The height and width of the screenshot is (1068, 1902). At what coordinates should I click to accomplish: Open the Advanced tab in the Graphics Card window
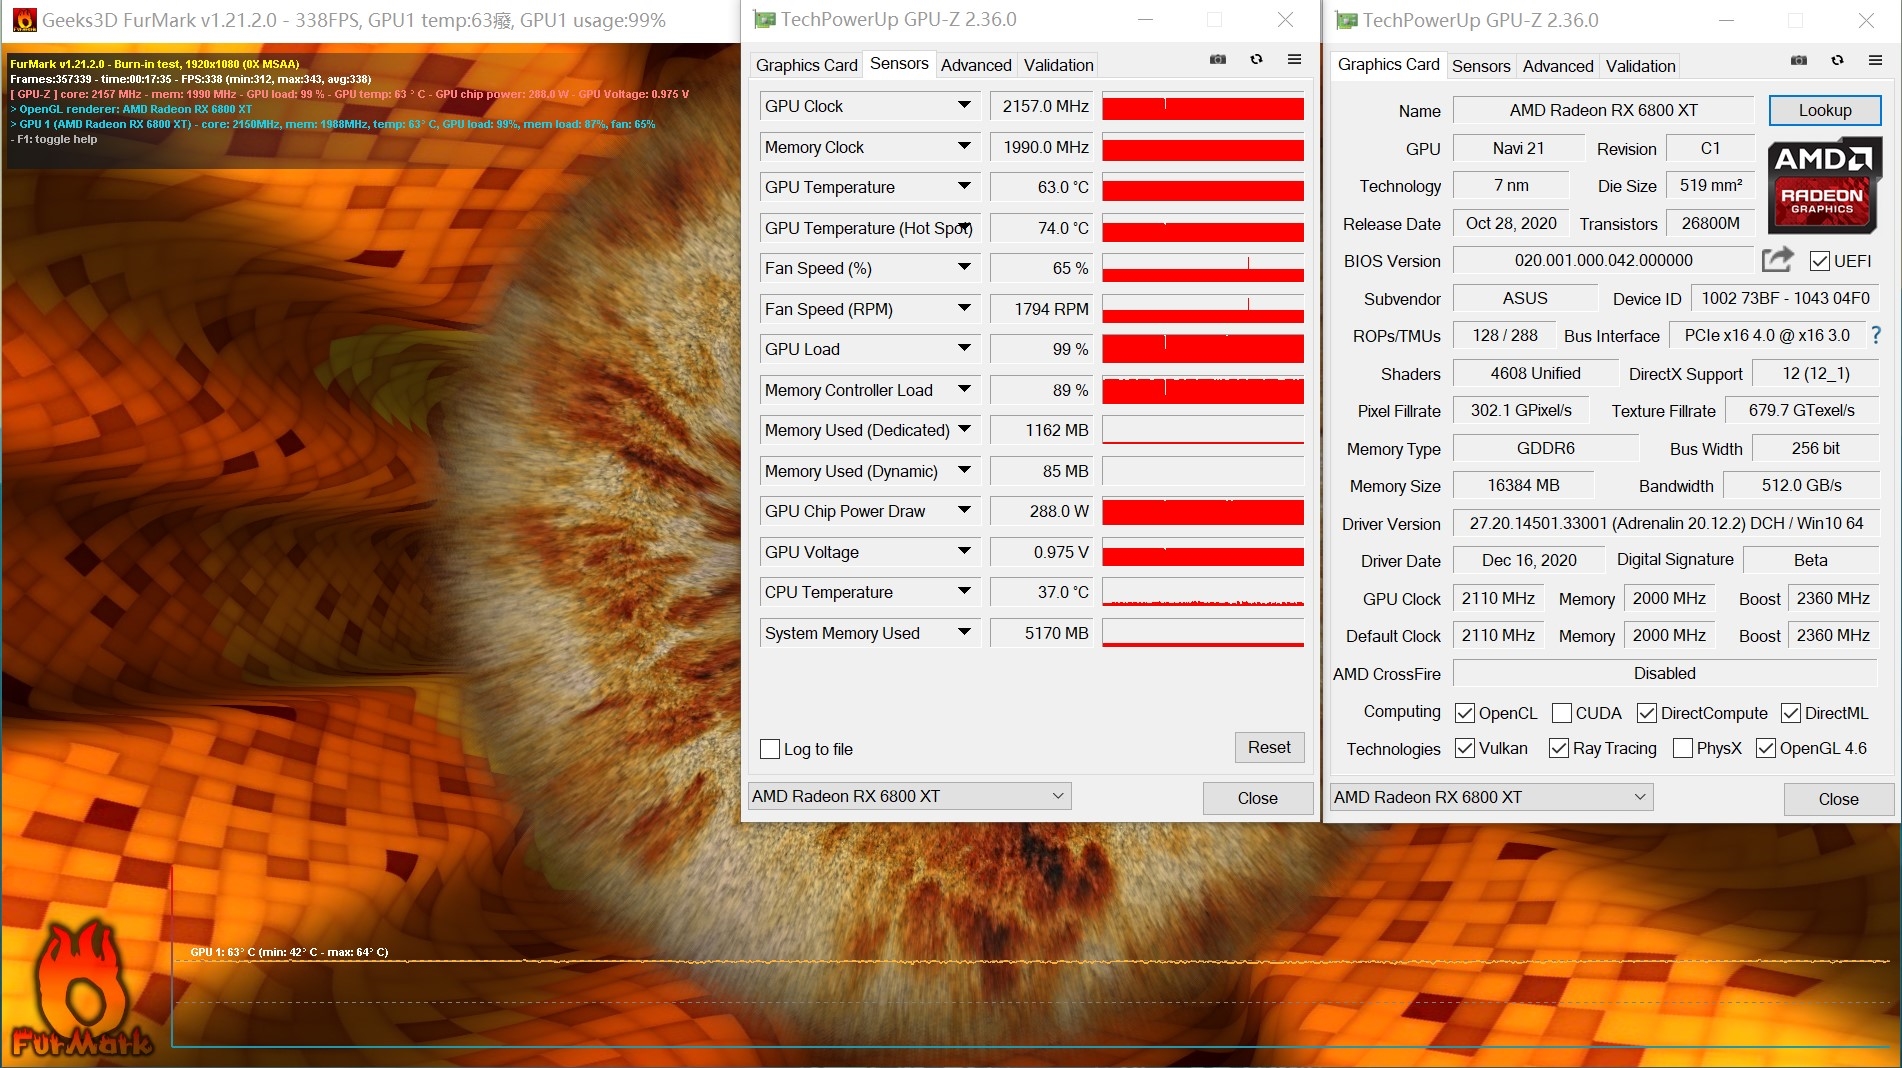pyautogui.click(x=1558, y=66)
